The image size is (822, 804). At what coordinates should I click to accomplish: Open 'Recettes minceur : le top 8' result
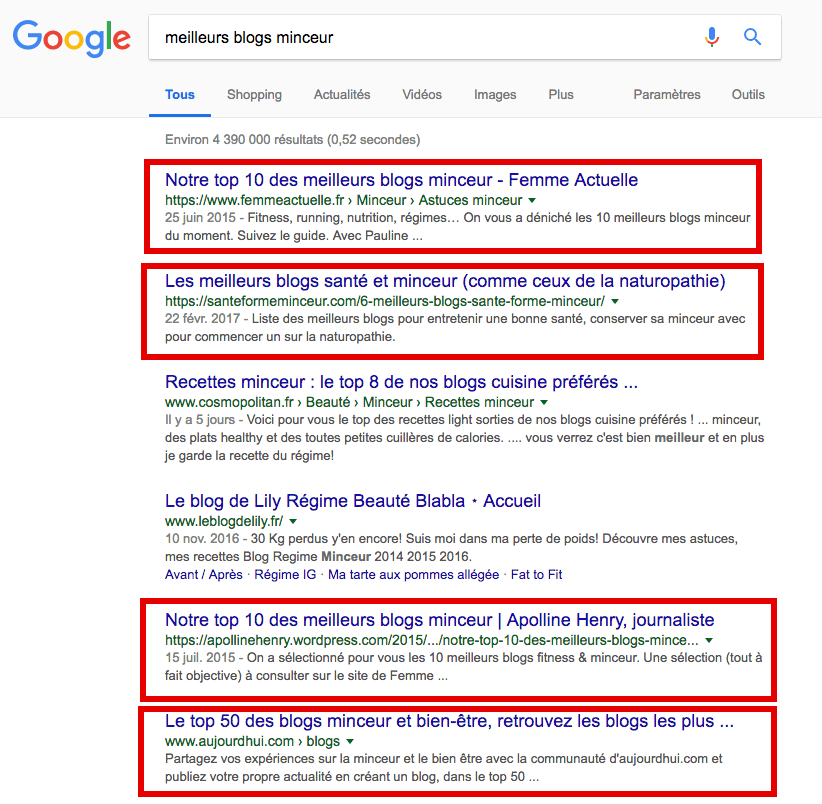coord(401,382)
